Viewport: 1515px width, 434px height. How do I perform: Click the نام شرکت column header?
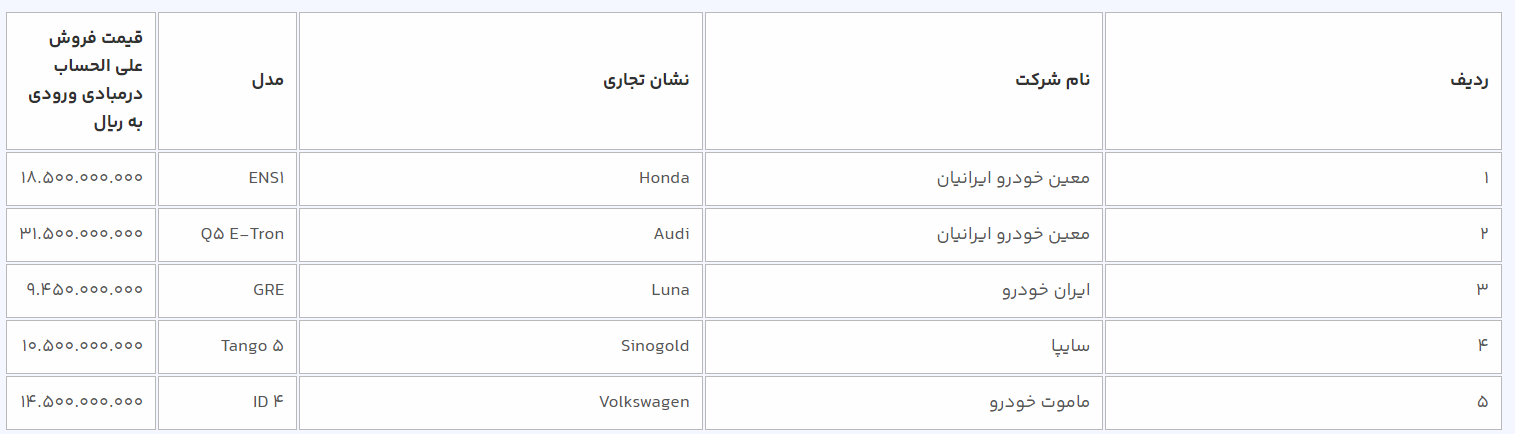(x=1052, y=80)
